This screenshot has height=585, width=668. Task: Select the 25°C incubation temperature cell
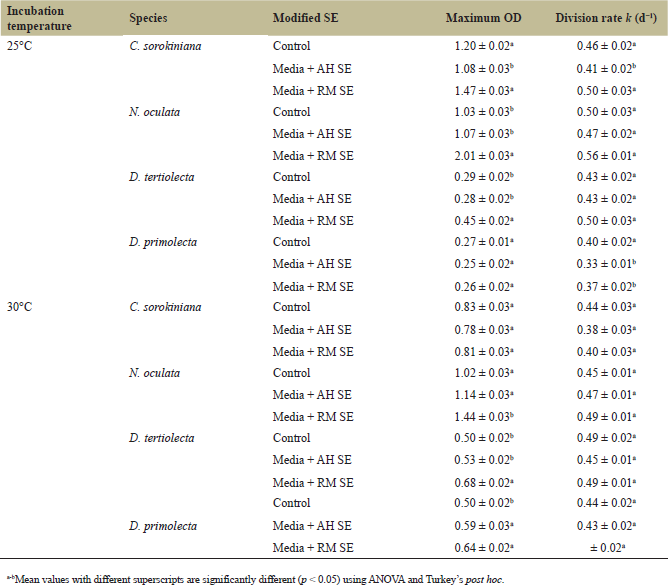pos(20,47)
